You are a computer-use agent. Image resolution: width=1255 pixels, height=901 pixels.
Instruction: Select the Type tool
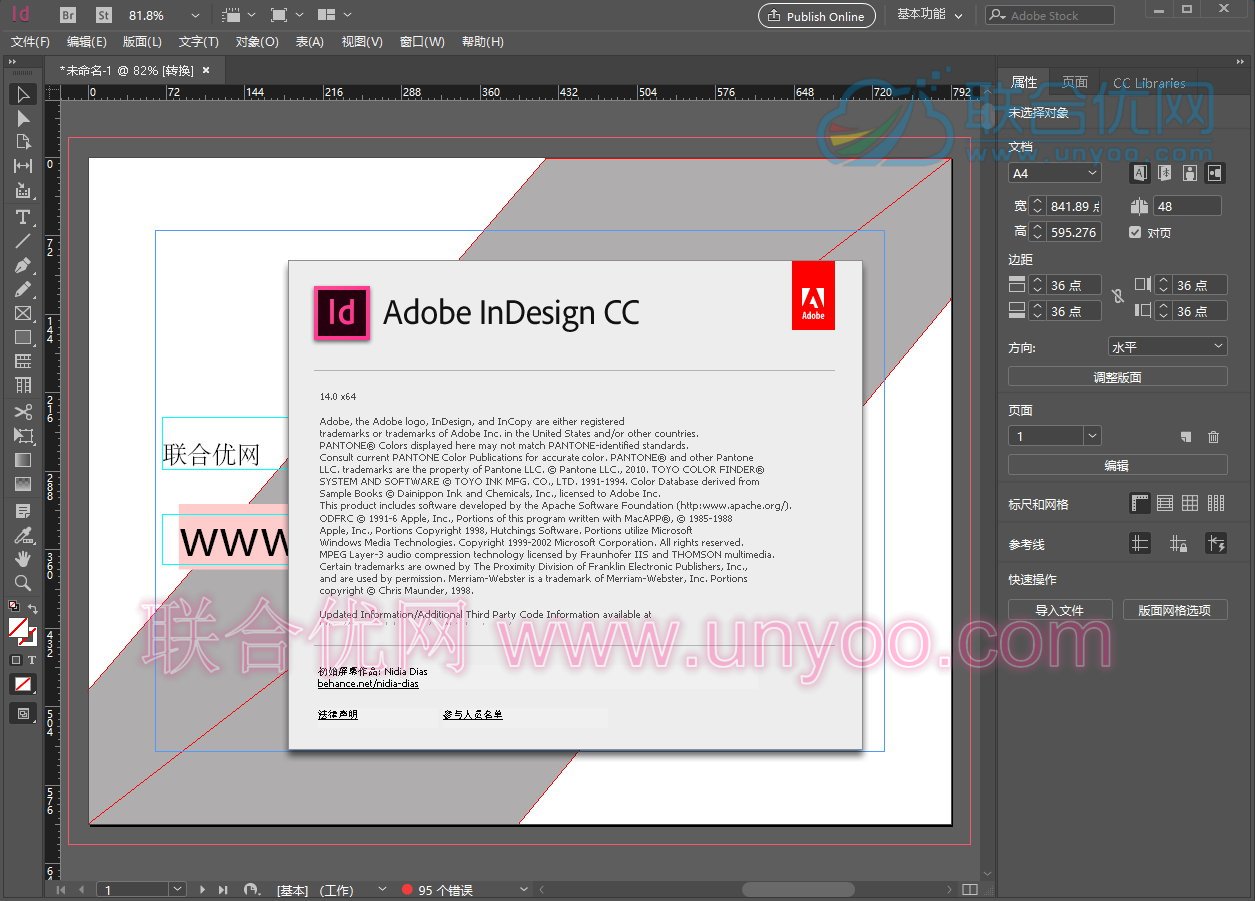[x=23, y=217]
